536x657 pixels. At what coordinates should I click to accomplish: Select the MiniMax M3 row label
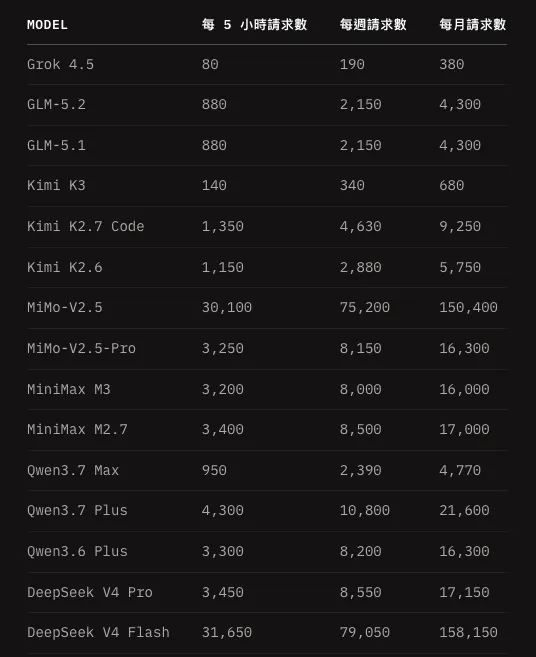[69, 389]
